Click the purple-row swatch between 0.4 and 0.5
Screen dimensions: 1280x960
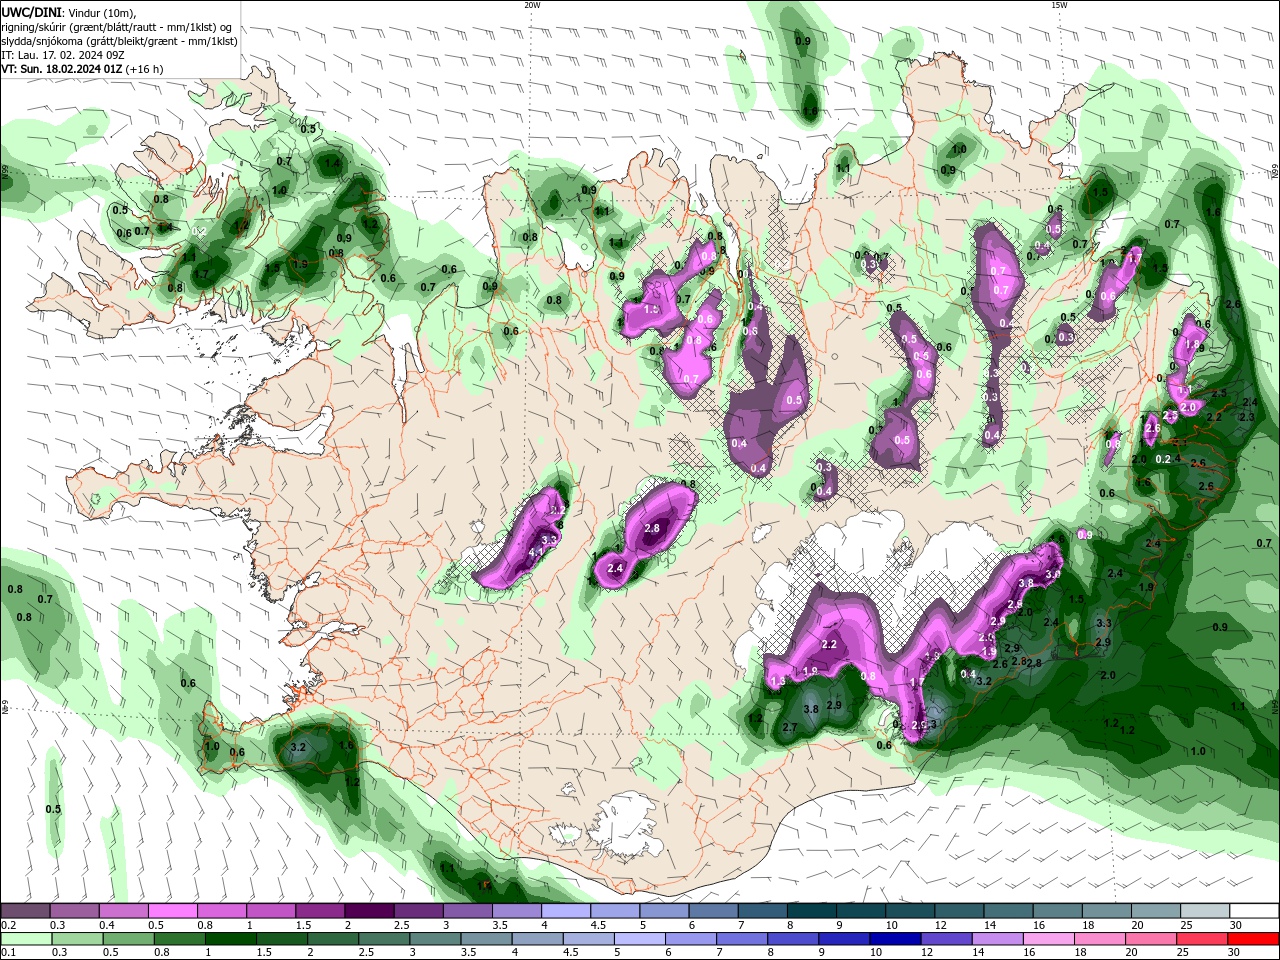(x=123, y=911)
